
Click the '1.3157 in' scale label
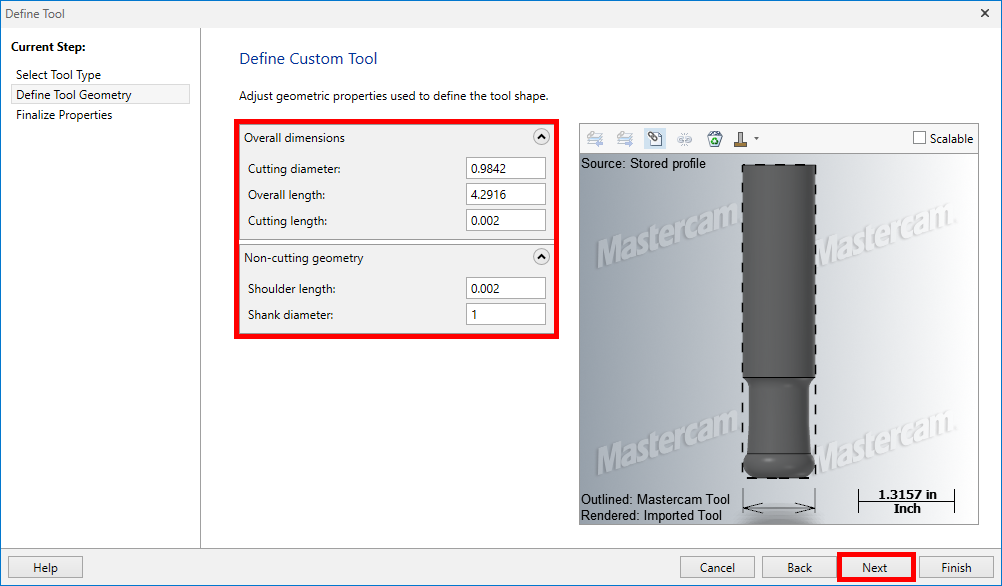point(907,494)
